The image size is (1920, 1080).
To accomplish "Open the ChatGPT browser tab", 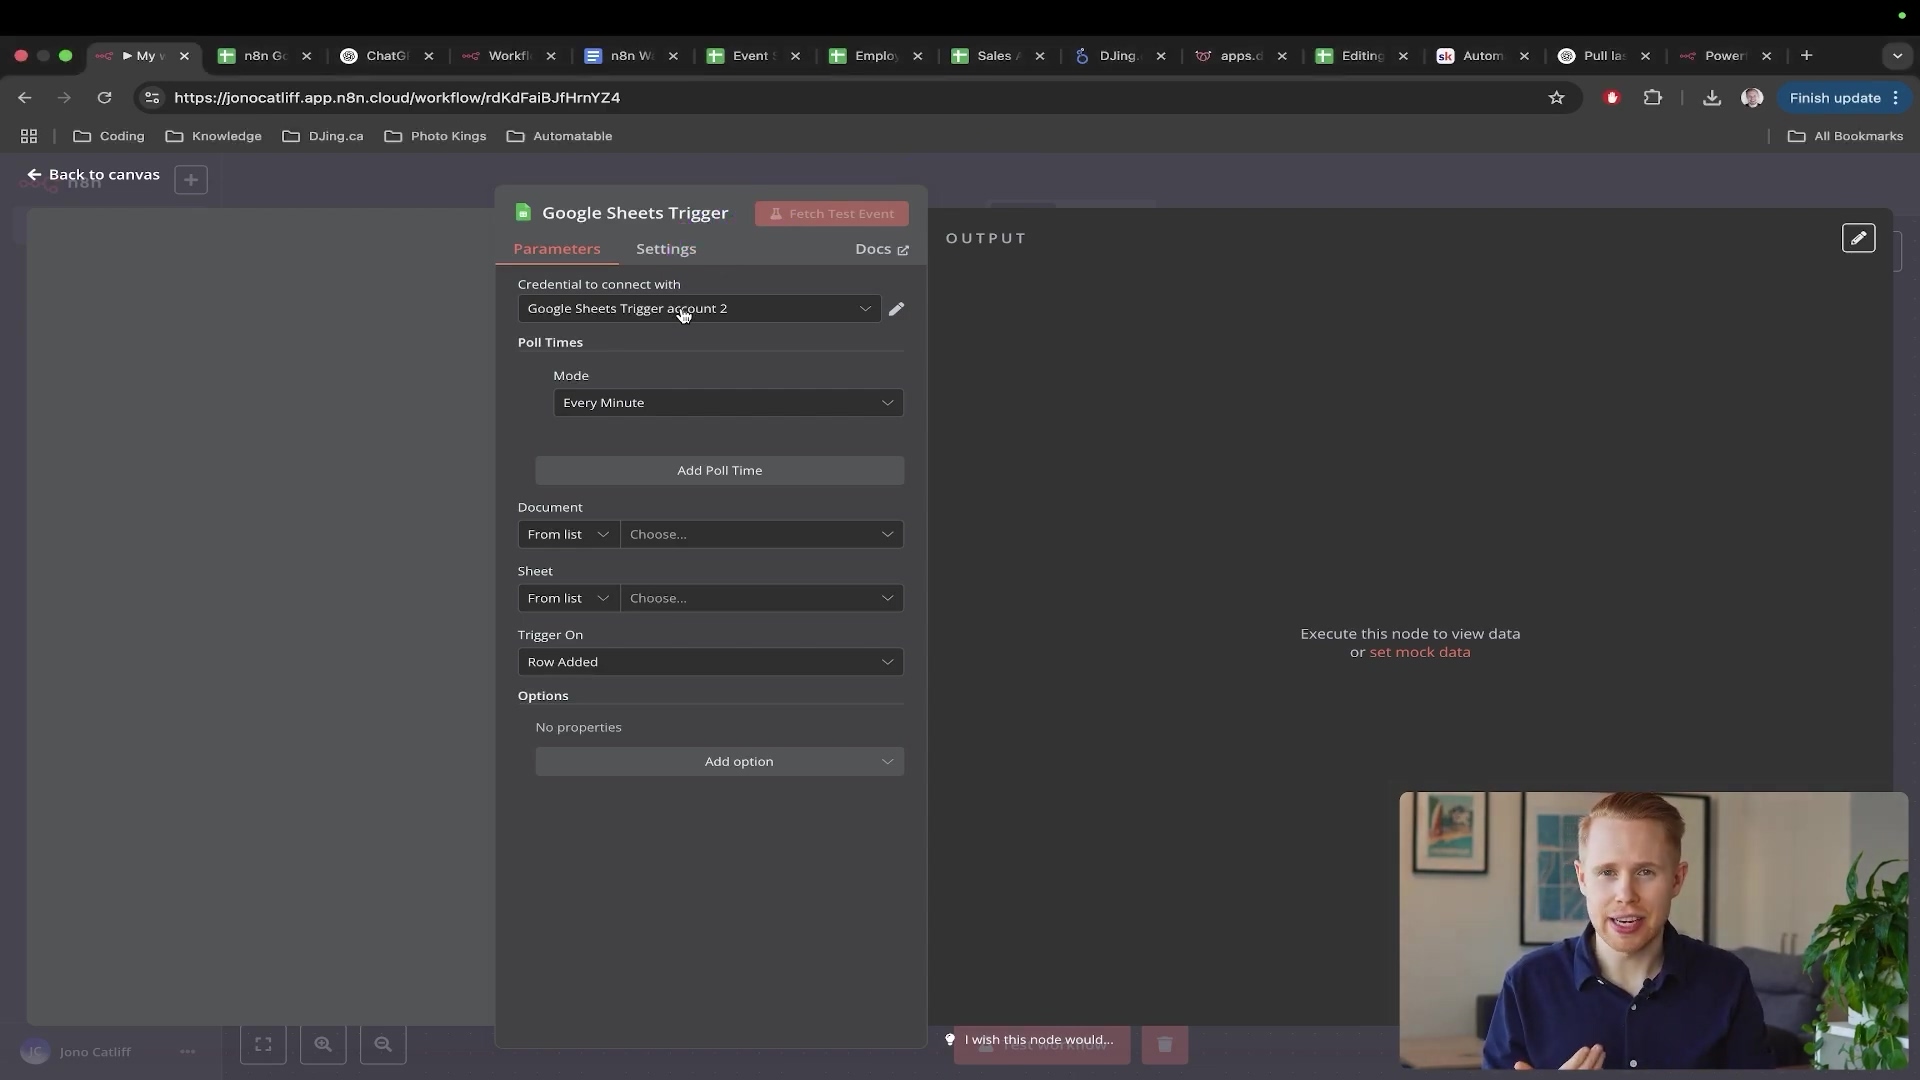I will pos(387,56).
